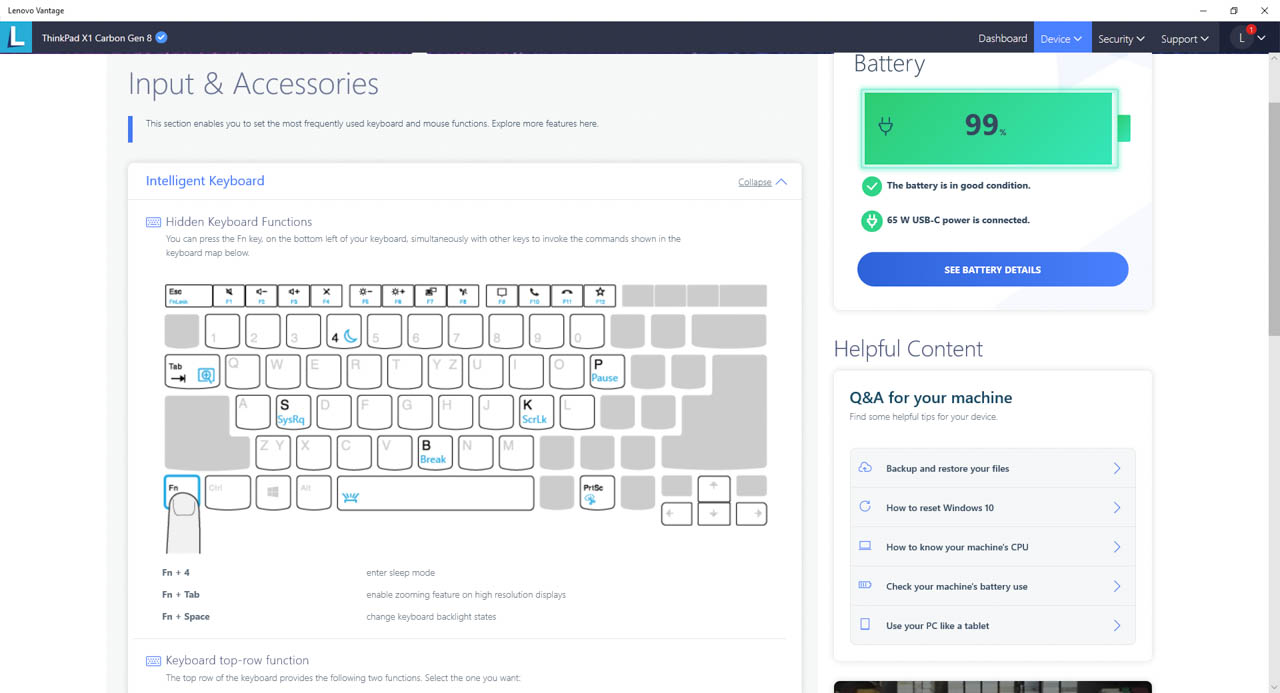Click the user profile avatar with notification badge

click(x=1243, y=38)
